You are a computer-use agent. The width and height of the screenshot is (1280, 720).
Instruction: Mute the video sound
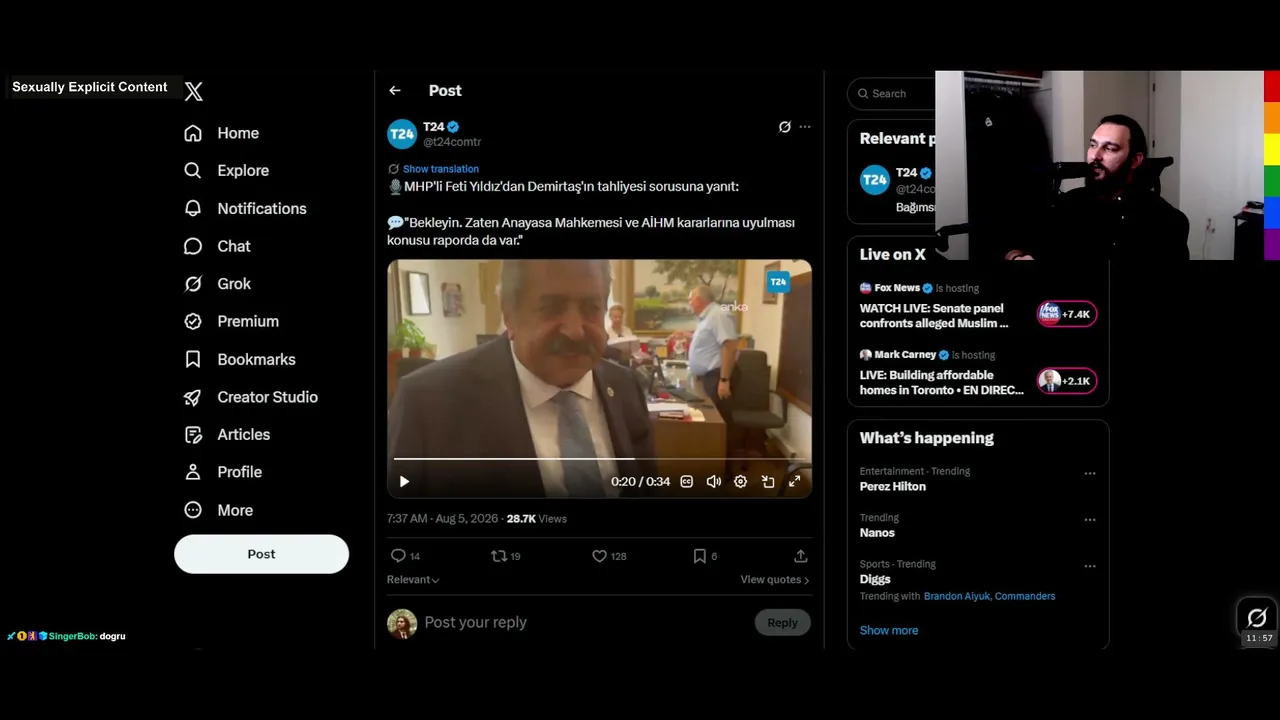714,482
